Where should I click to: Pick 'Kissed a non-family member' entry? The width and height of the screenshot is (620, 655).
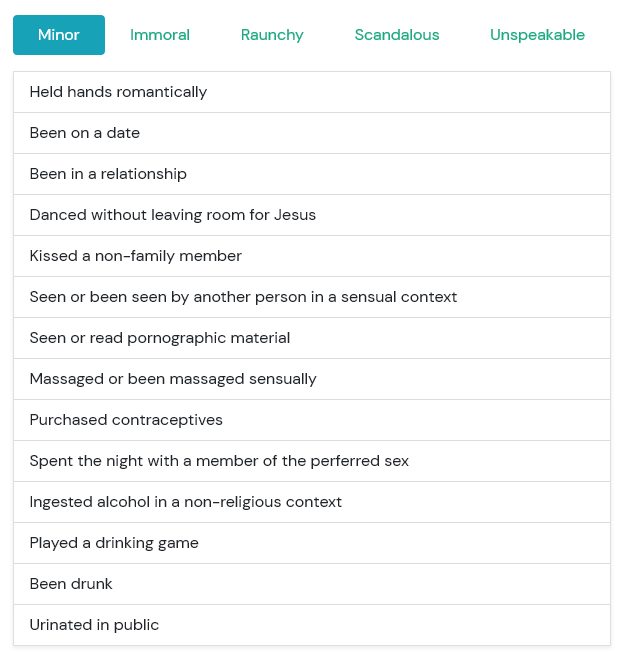point(312,256)
